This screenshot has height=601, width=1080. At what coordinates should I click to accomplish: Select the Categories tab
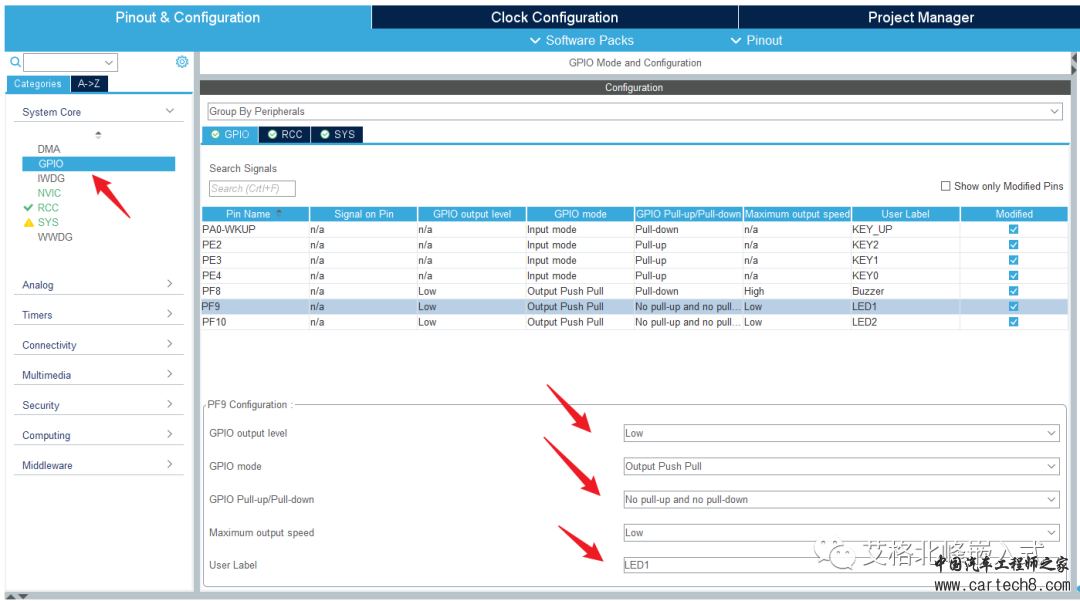click(38, 83)
